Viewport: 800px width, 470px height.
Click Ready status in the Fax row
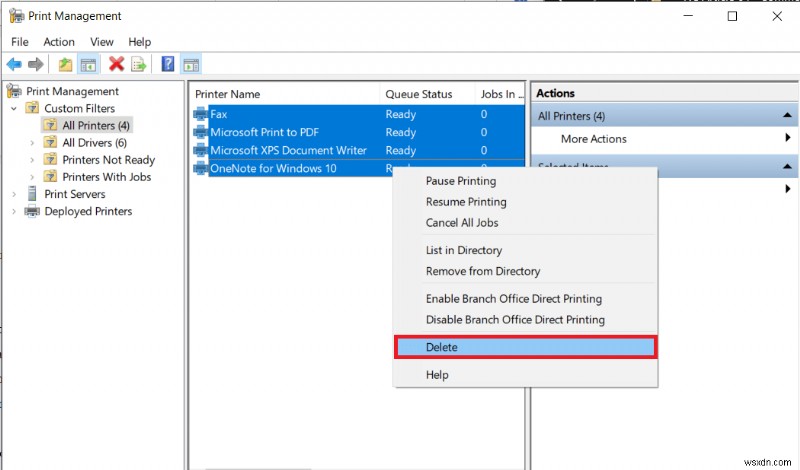click(x=401, y=114)
